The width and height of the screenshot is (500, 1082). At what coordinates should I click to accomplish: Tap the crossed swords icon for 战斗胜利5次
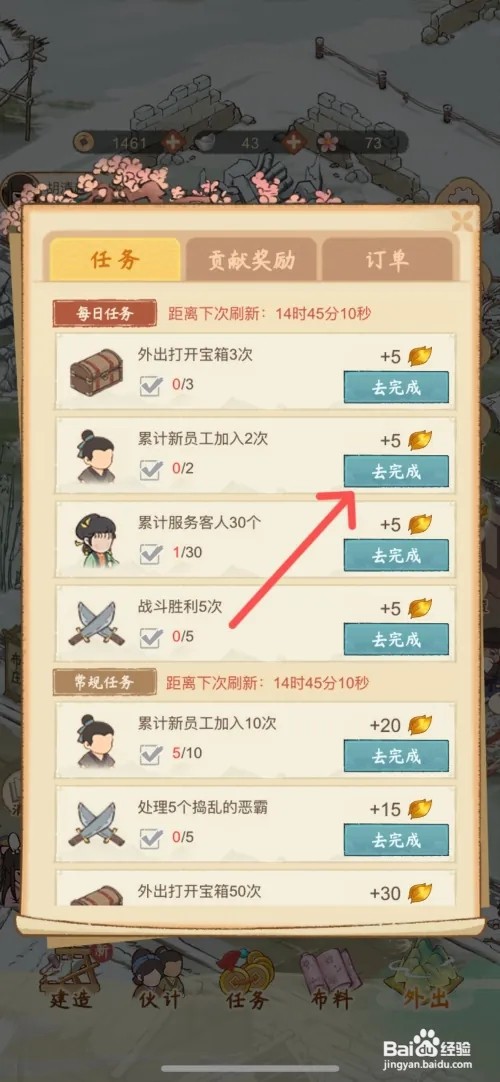pyautogui.click(x=96, y=623)
